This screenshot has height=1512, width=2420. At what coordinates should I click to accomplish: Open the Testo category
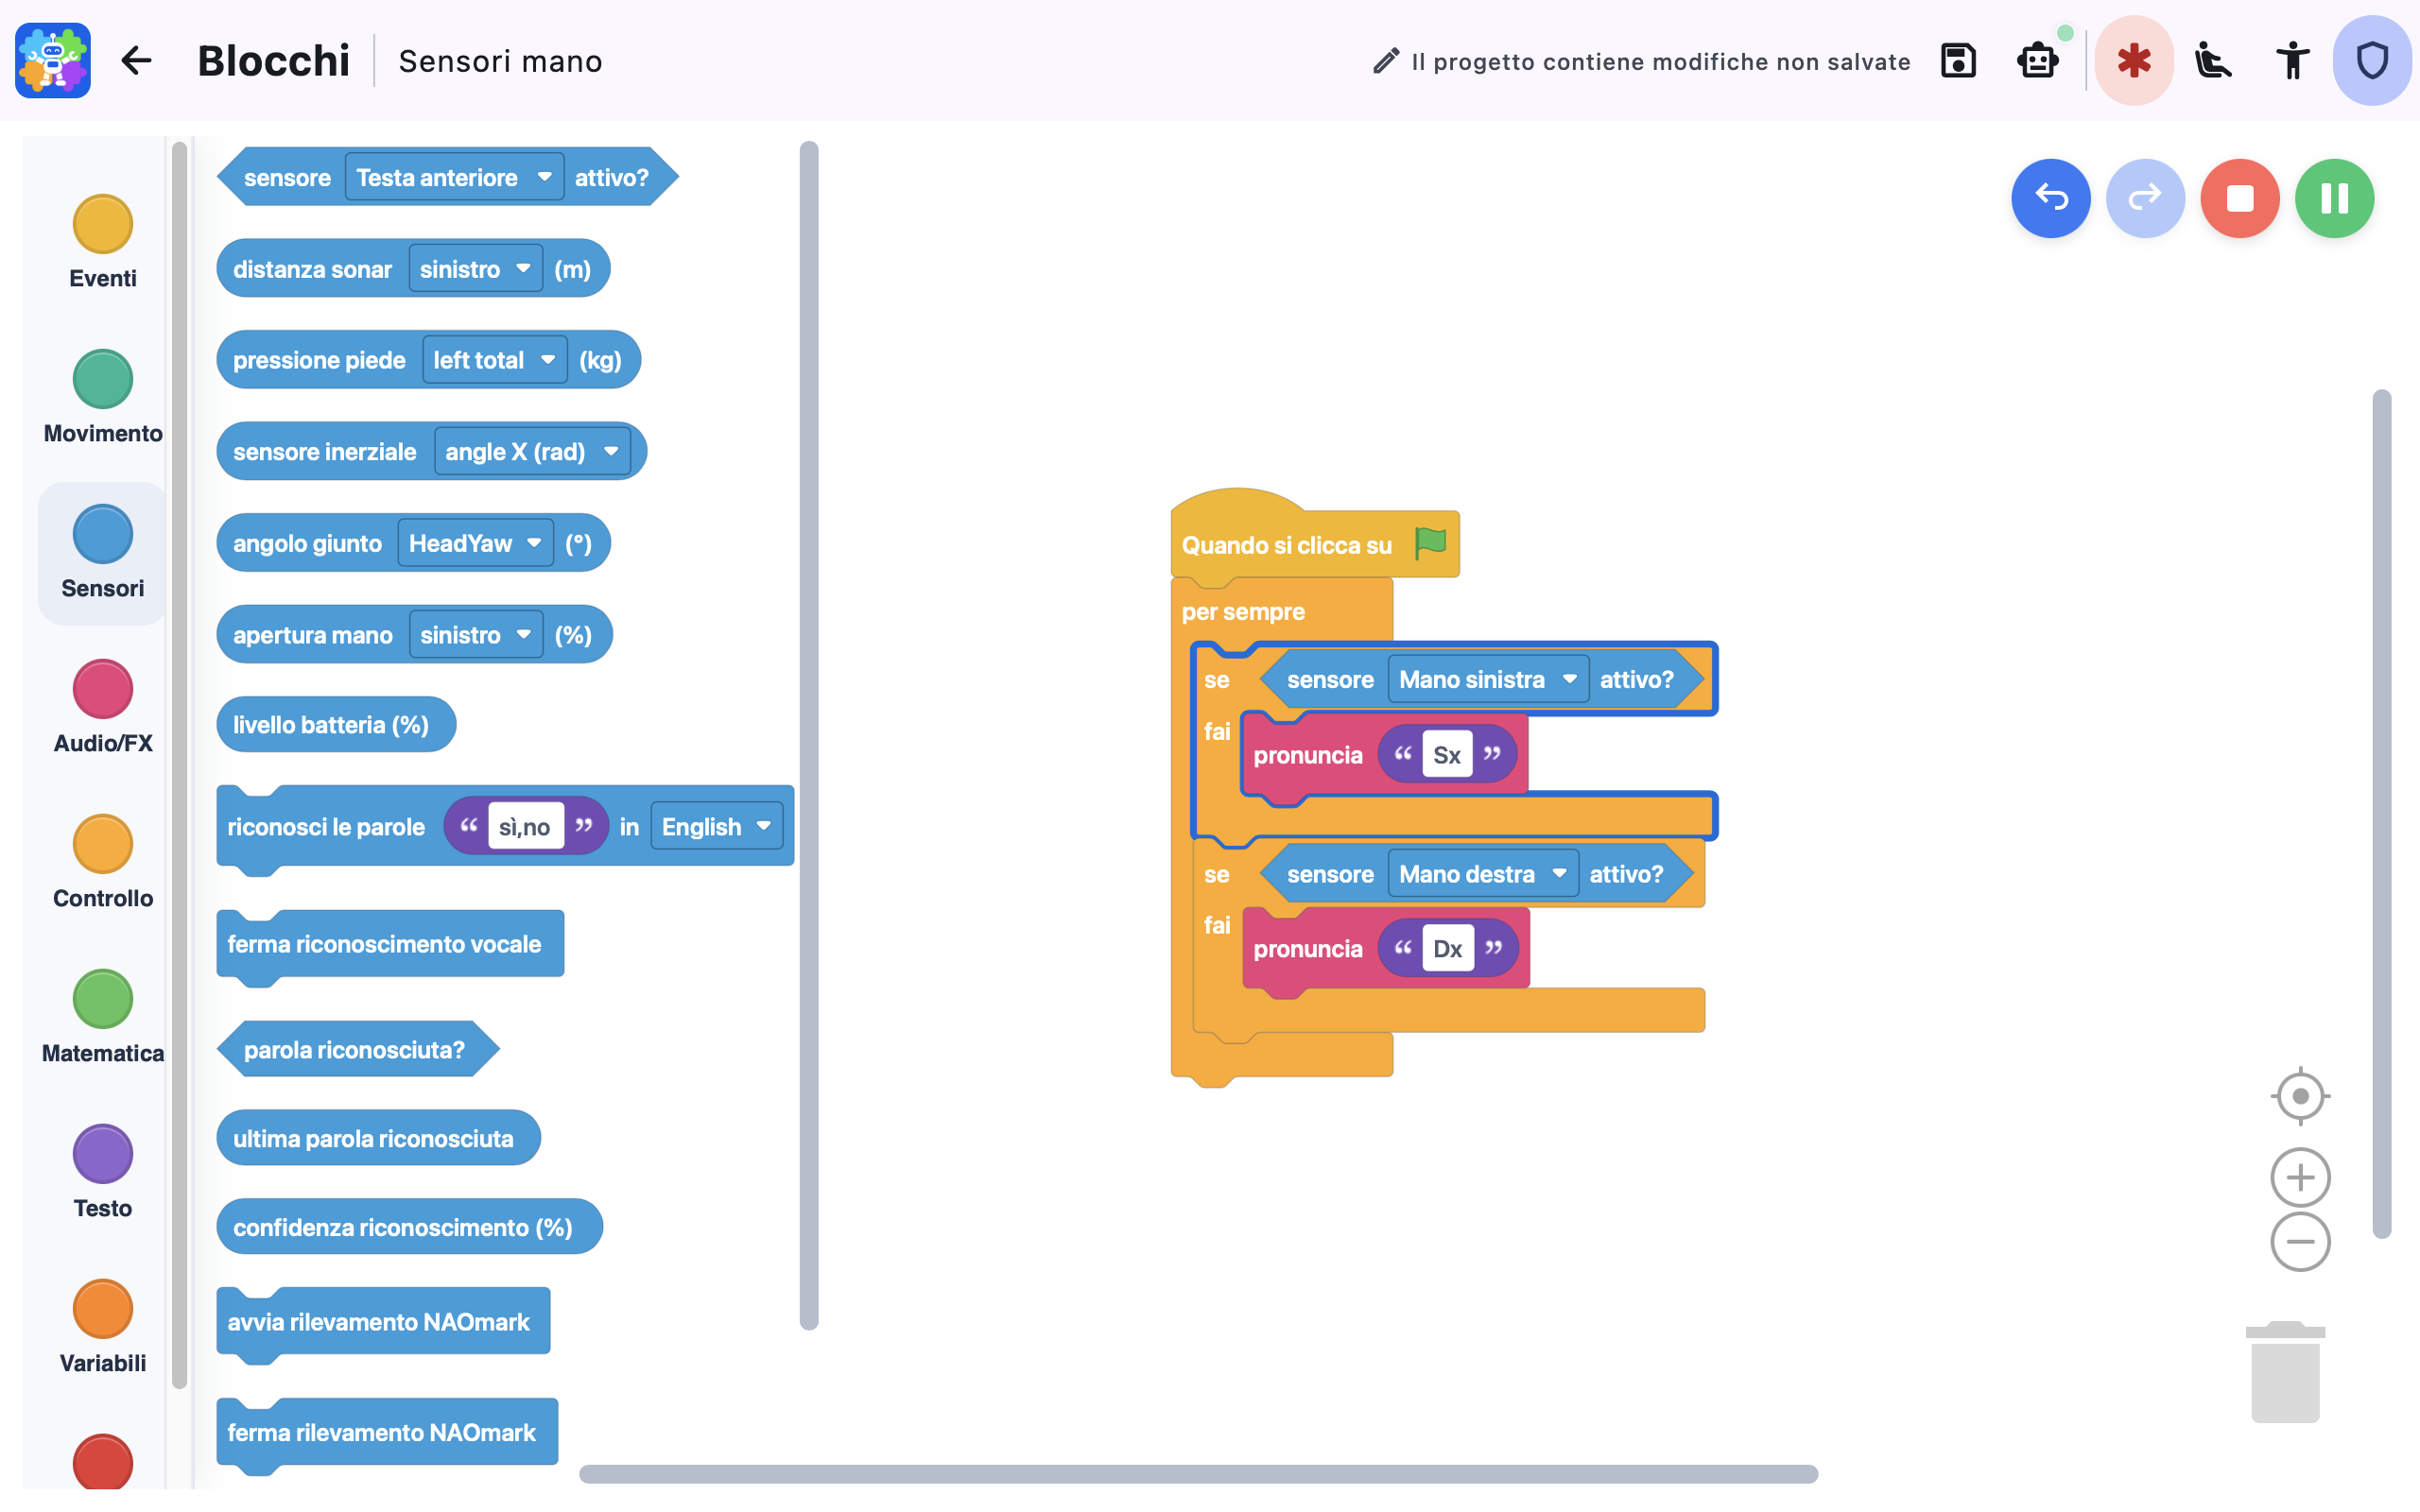coord(102,1172)
